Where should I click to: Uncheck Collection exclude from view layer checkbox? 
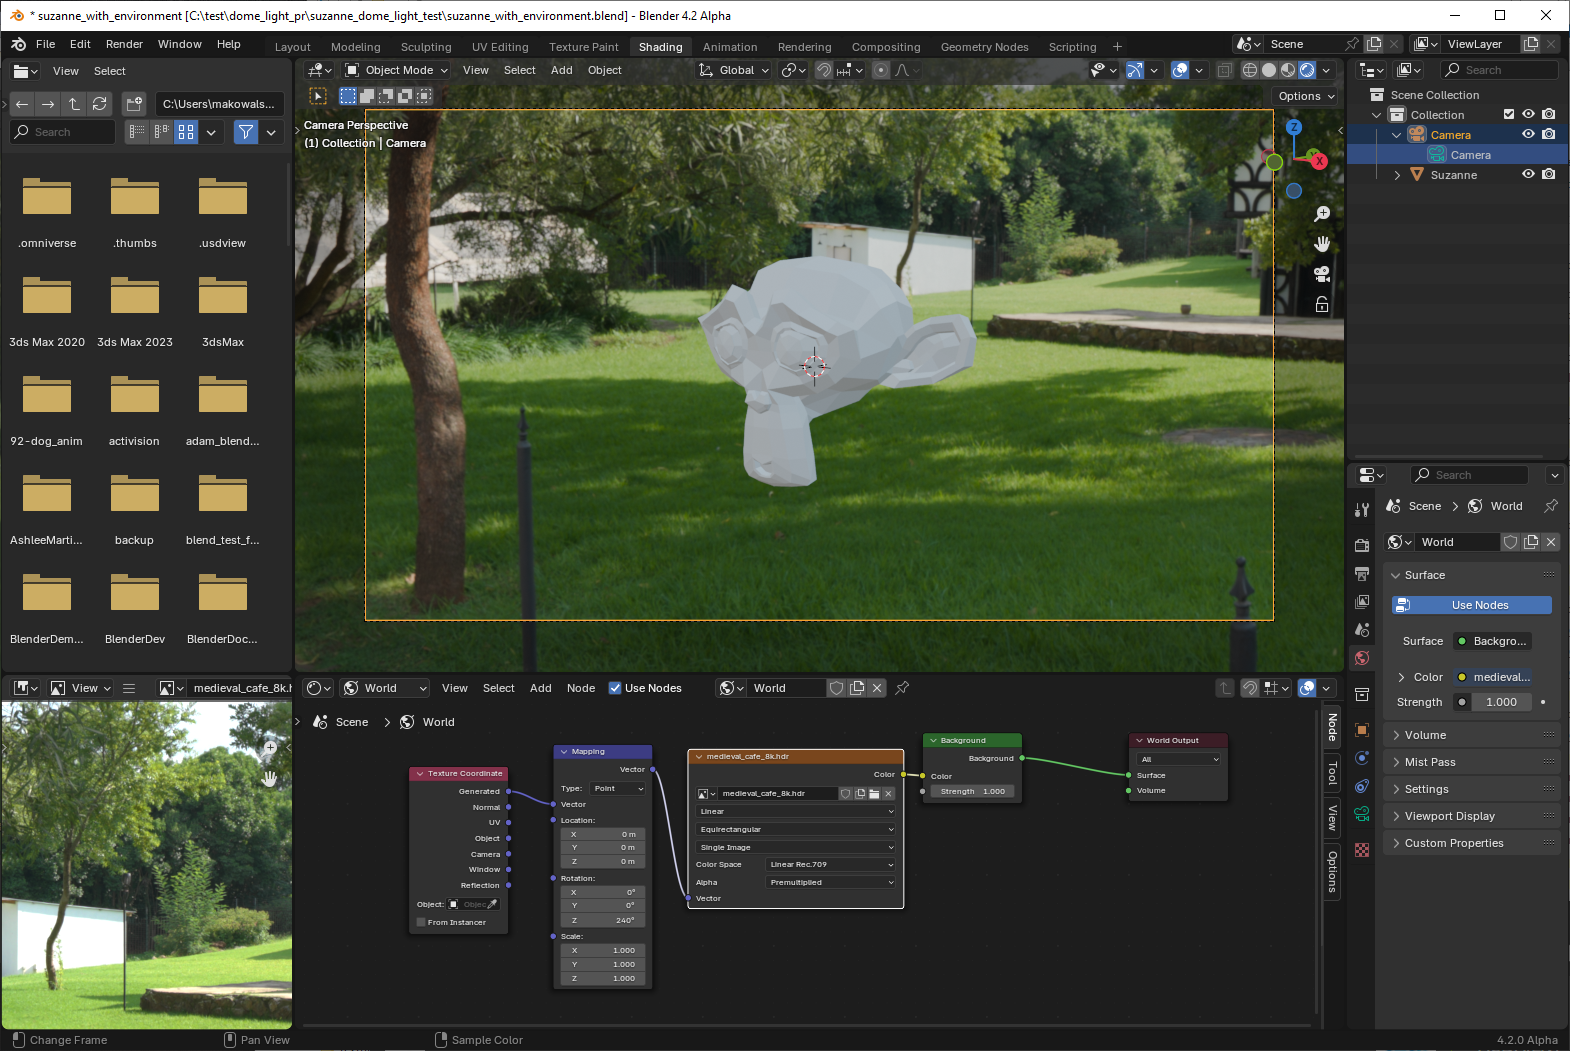coord(1509,115)
